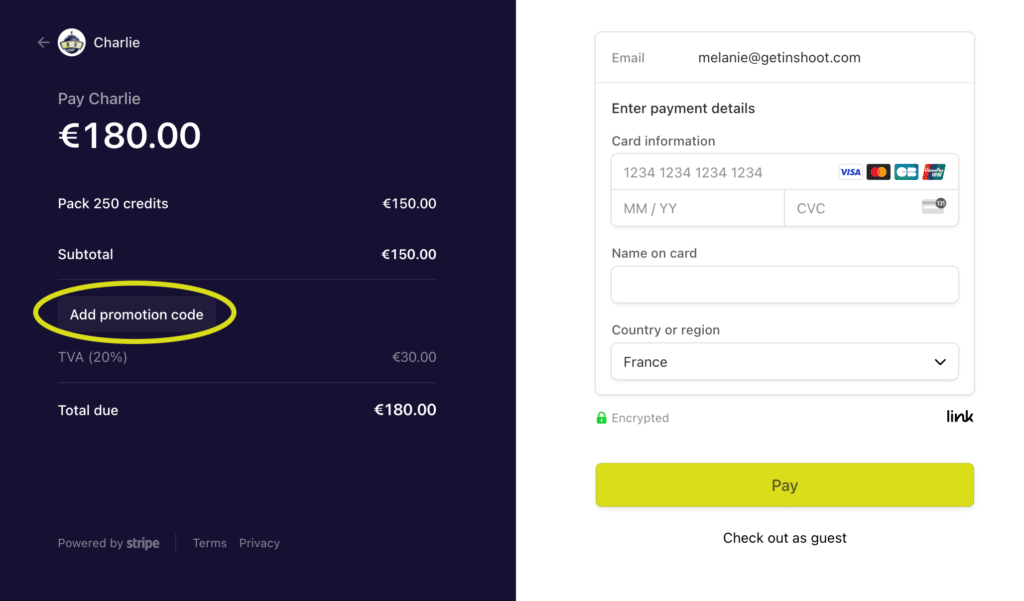
Task: Focus the CVC field
Action: pos(871,208)
